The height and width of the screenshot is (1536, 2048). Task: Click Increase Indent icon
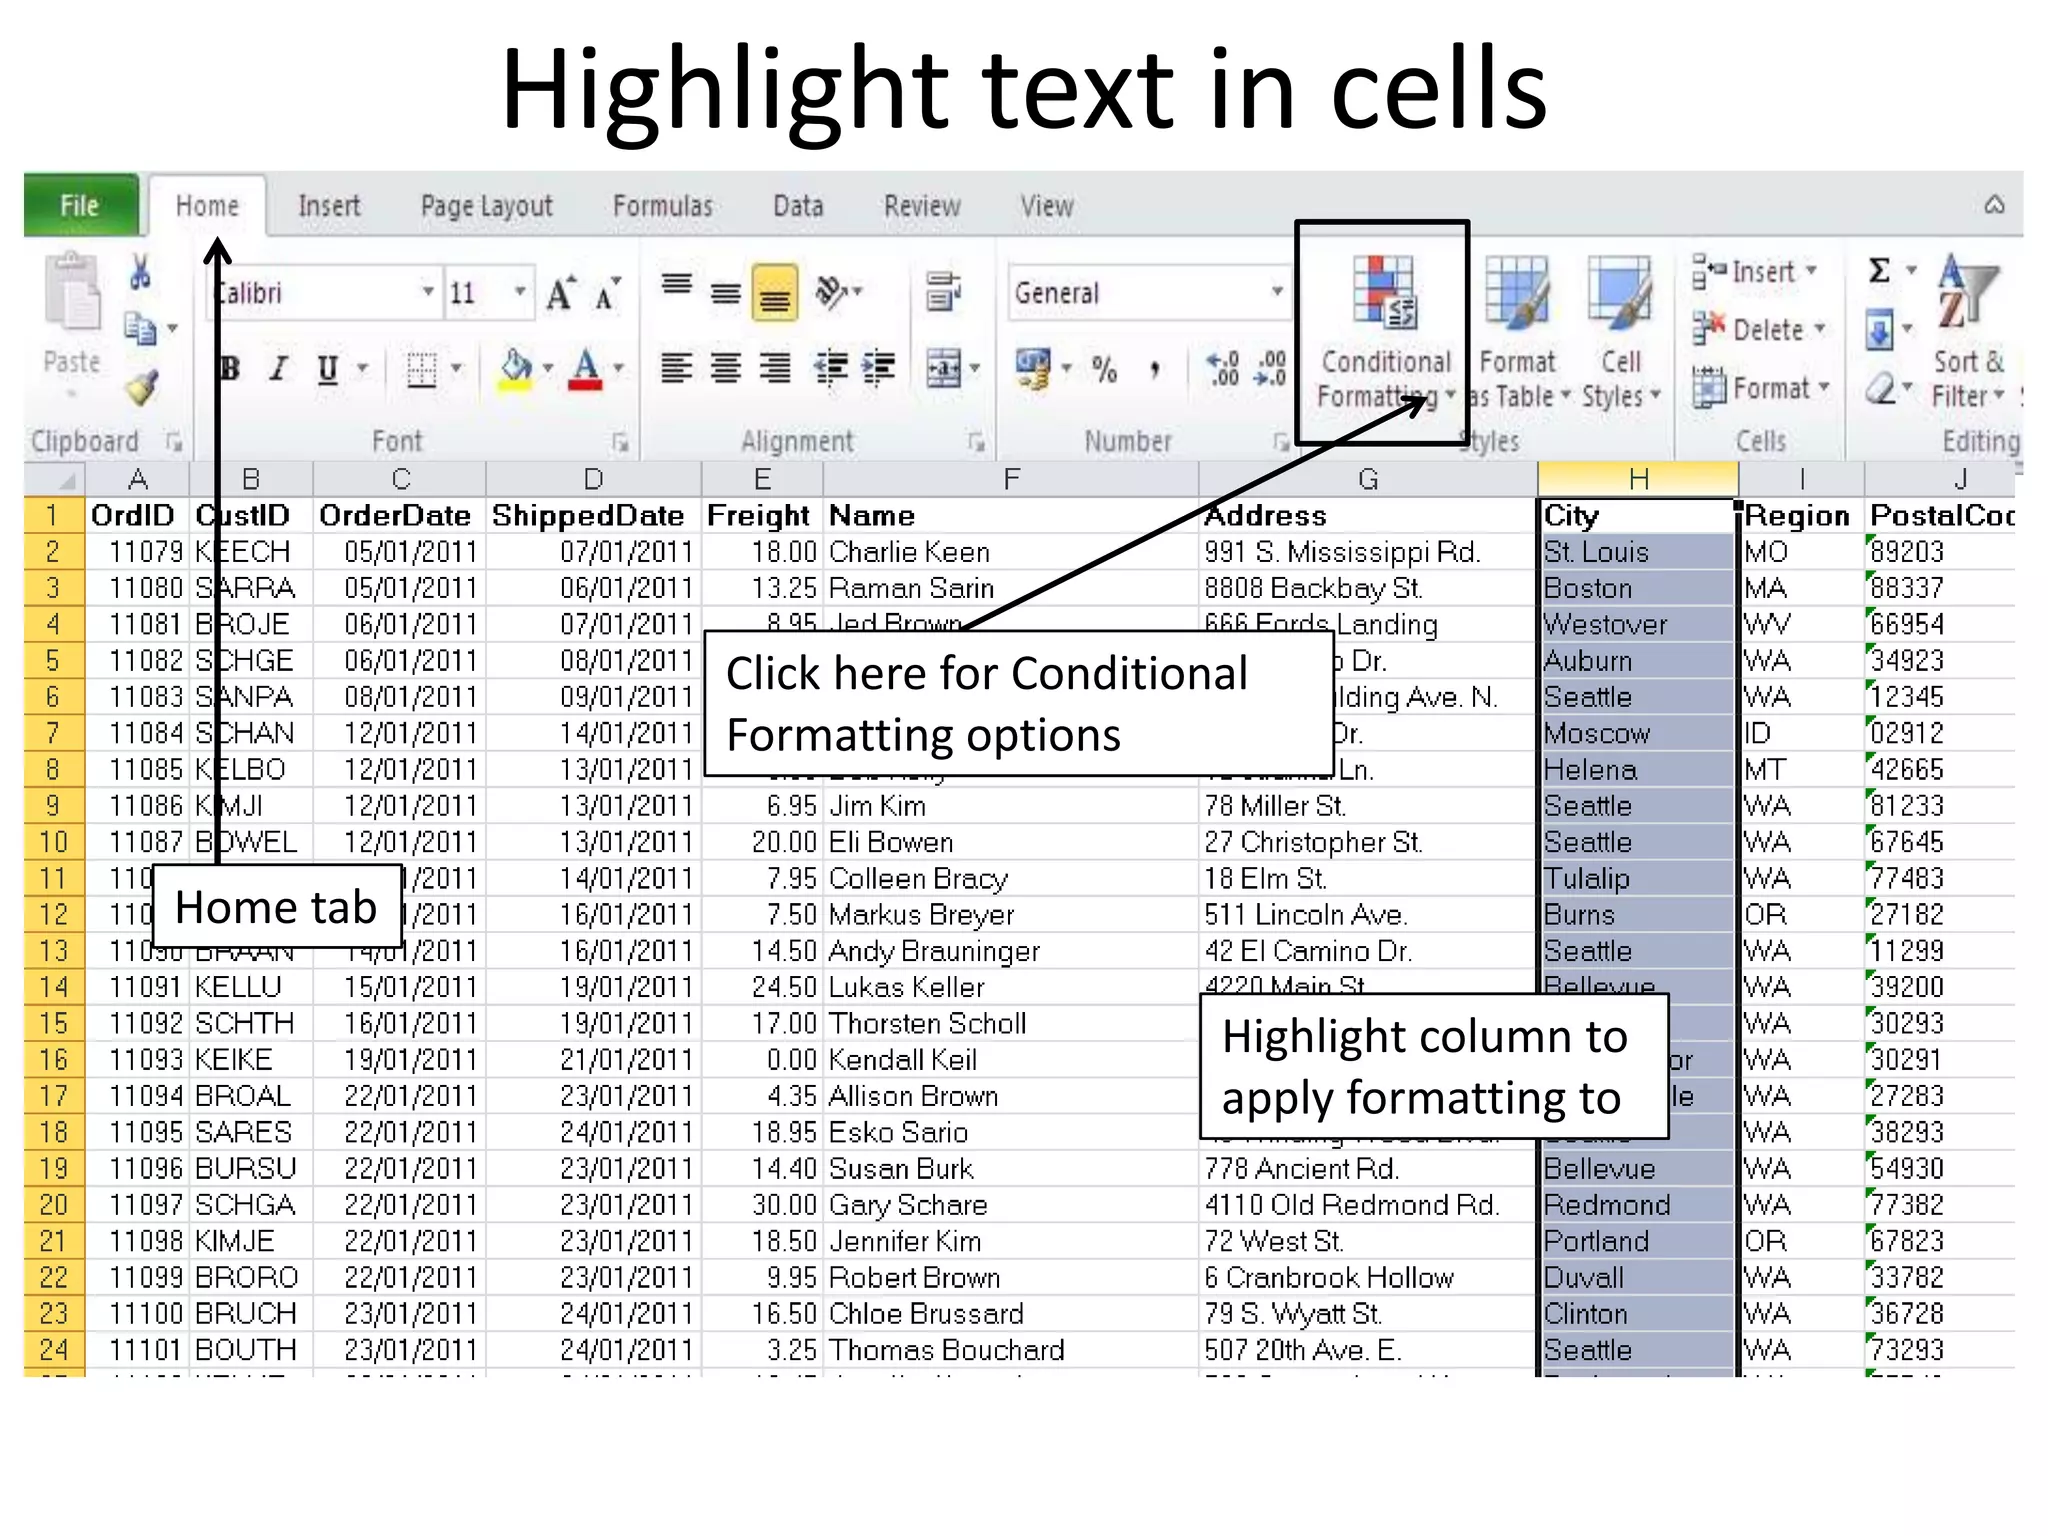point(879,369)
